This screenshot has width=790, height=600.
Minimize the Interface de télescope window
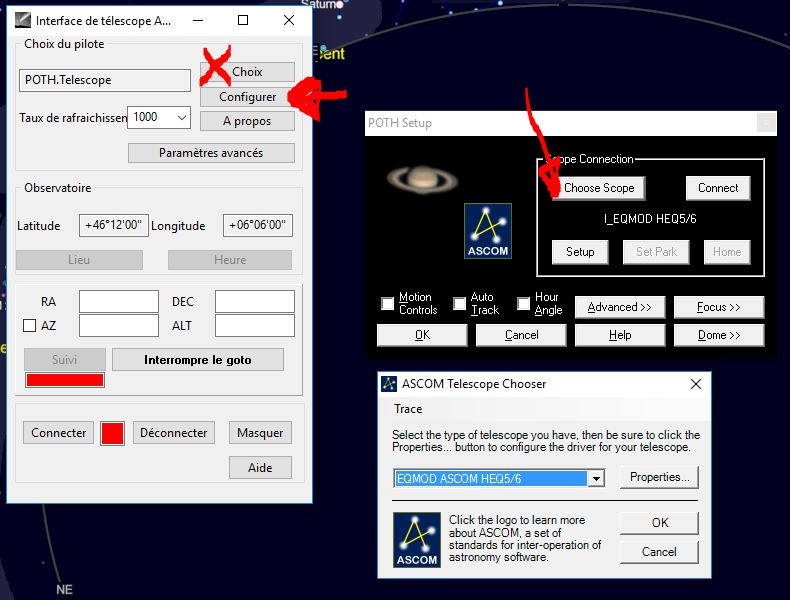[198, 20]
